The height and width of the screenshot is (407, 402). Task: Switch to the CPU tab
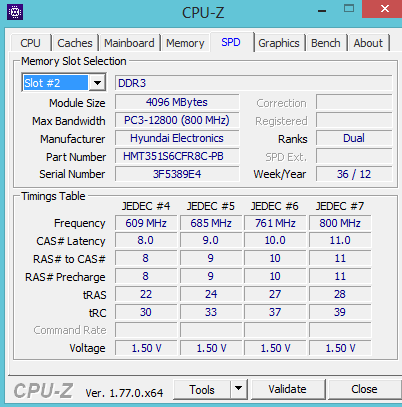[30, 43]
